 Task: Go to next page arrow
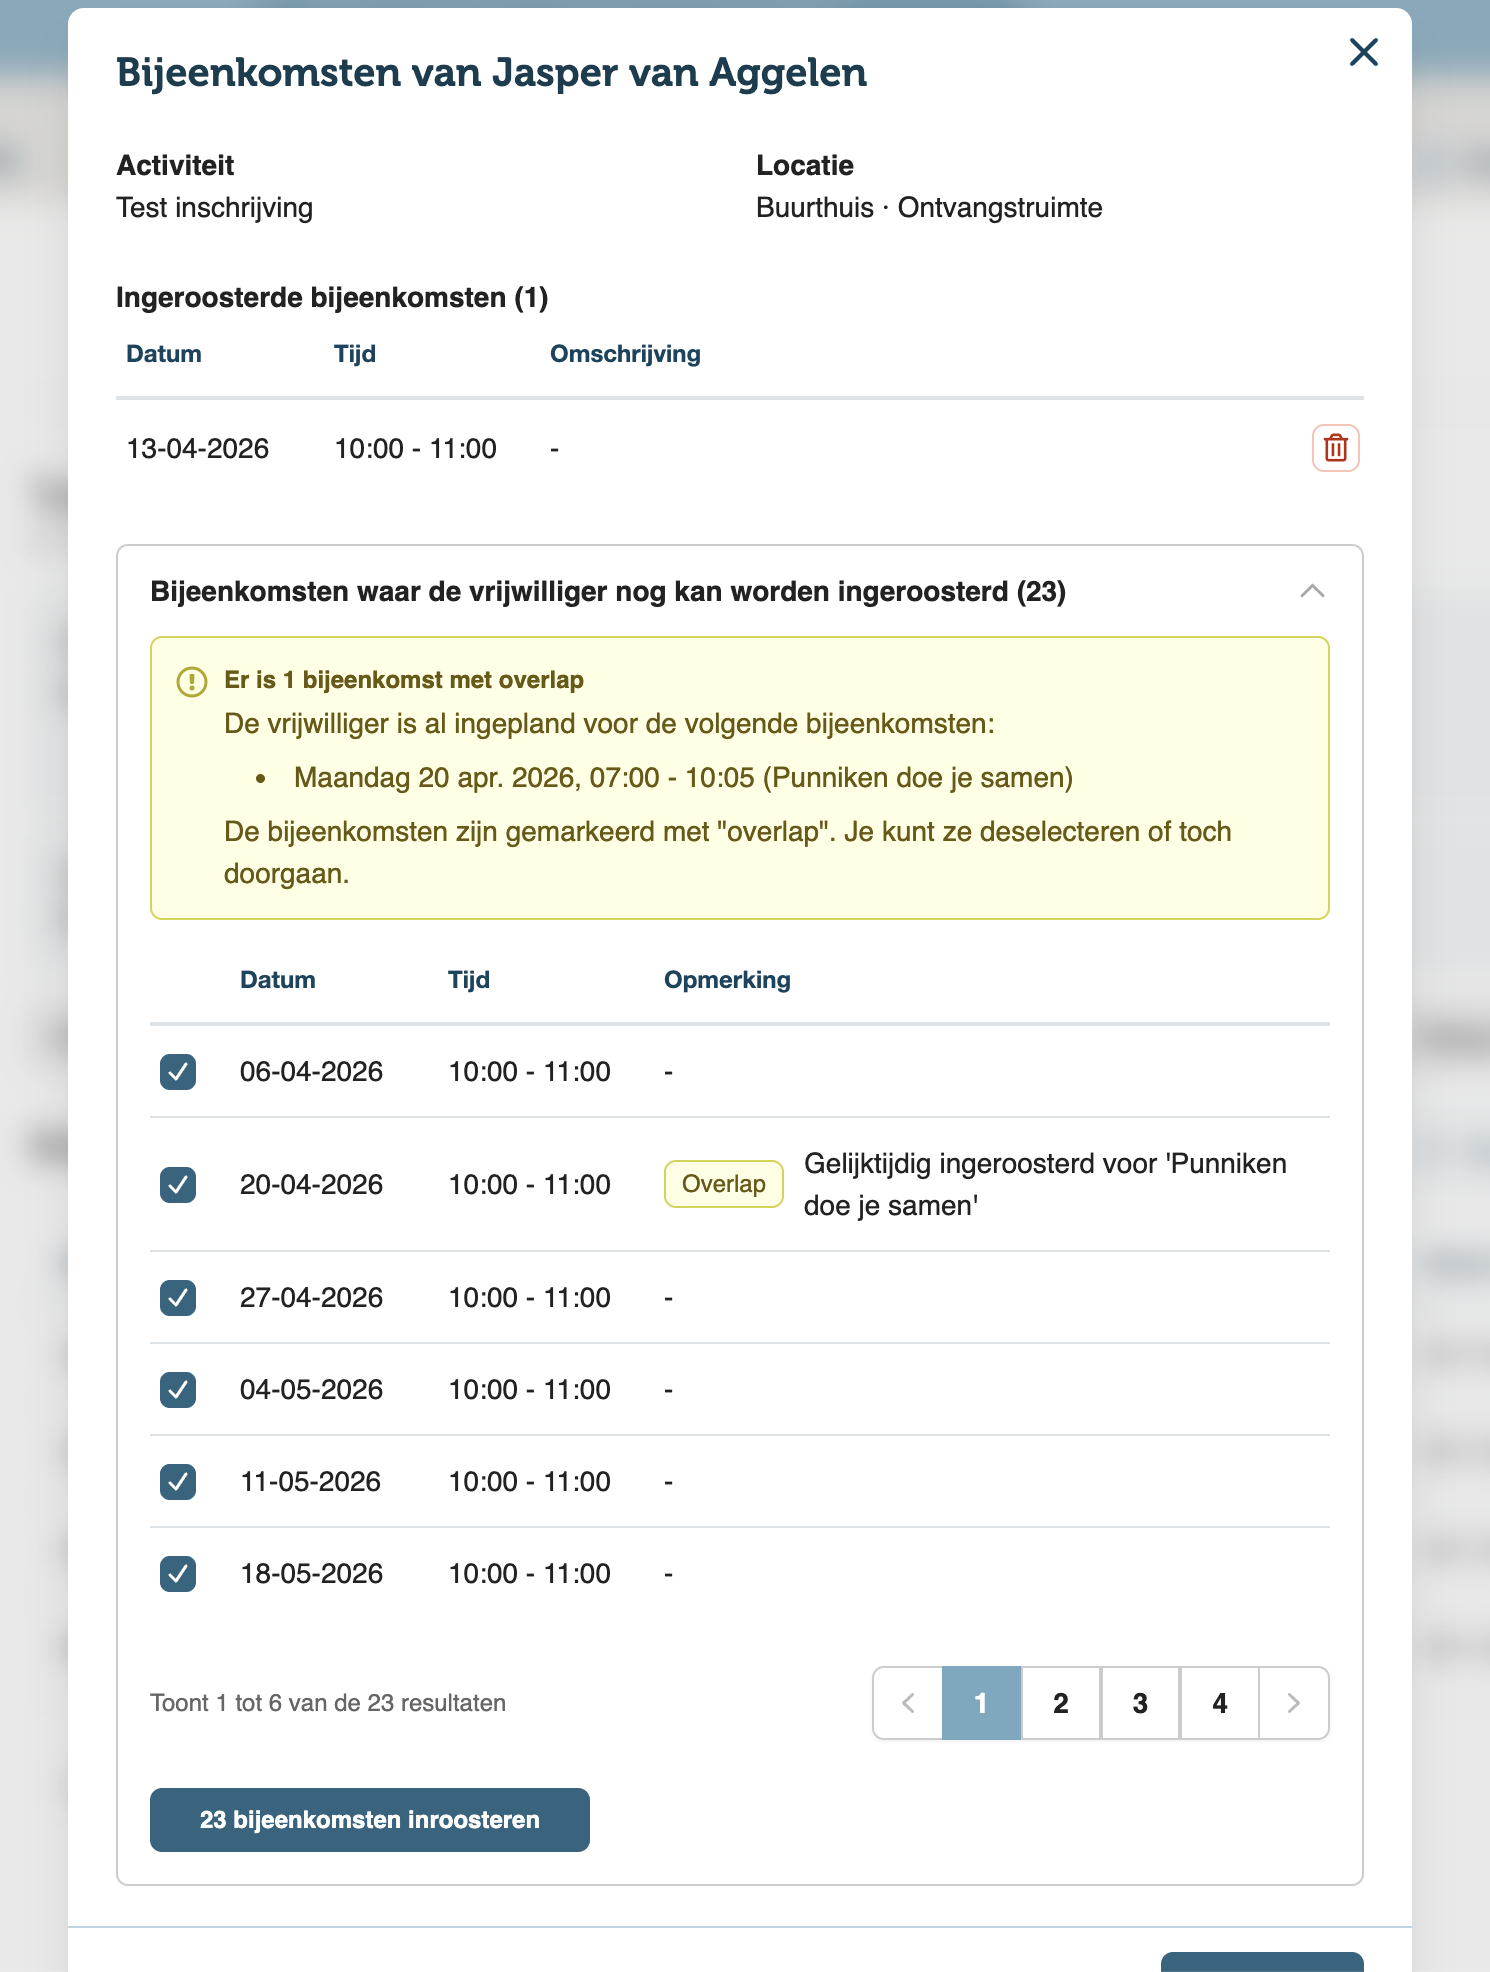click(x=1293, y=1703)
